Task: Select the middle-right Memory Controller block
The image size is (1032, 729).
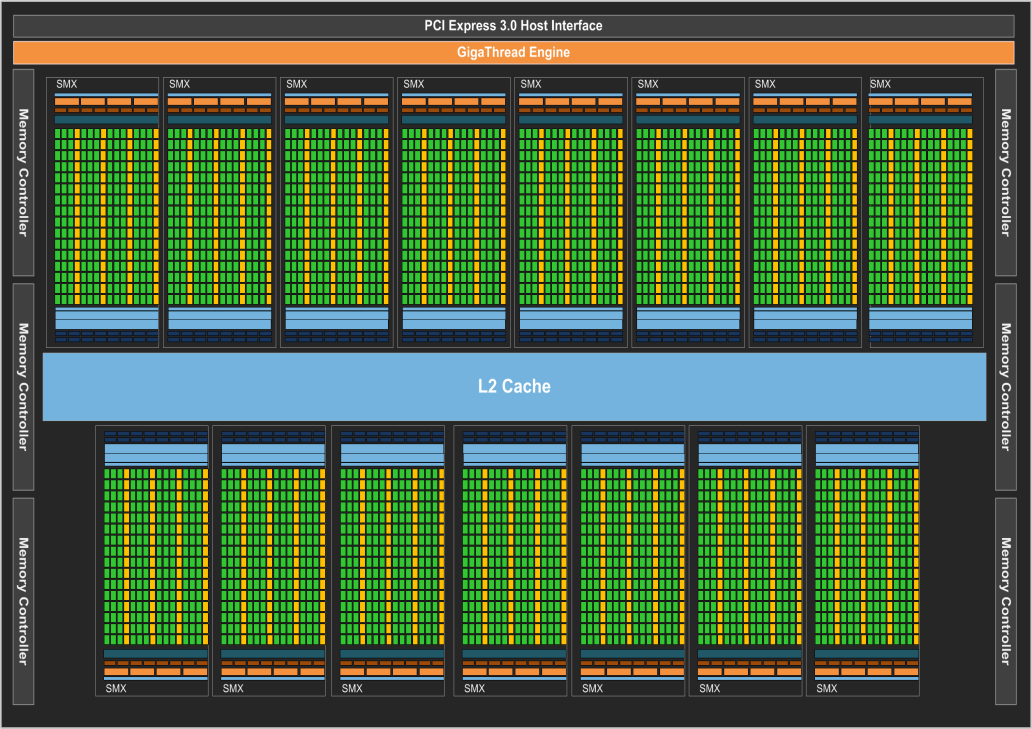Action: [1006, 386]
